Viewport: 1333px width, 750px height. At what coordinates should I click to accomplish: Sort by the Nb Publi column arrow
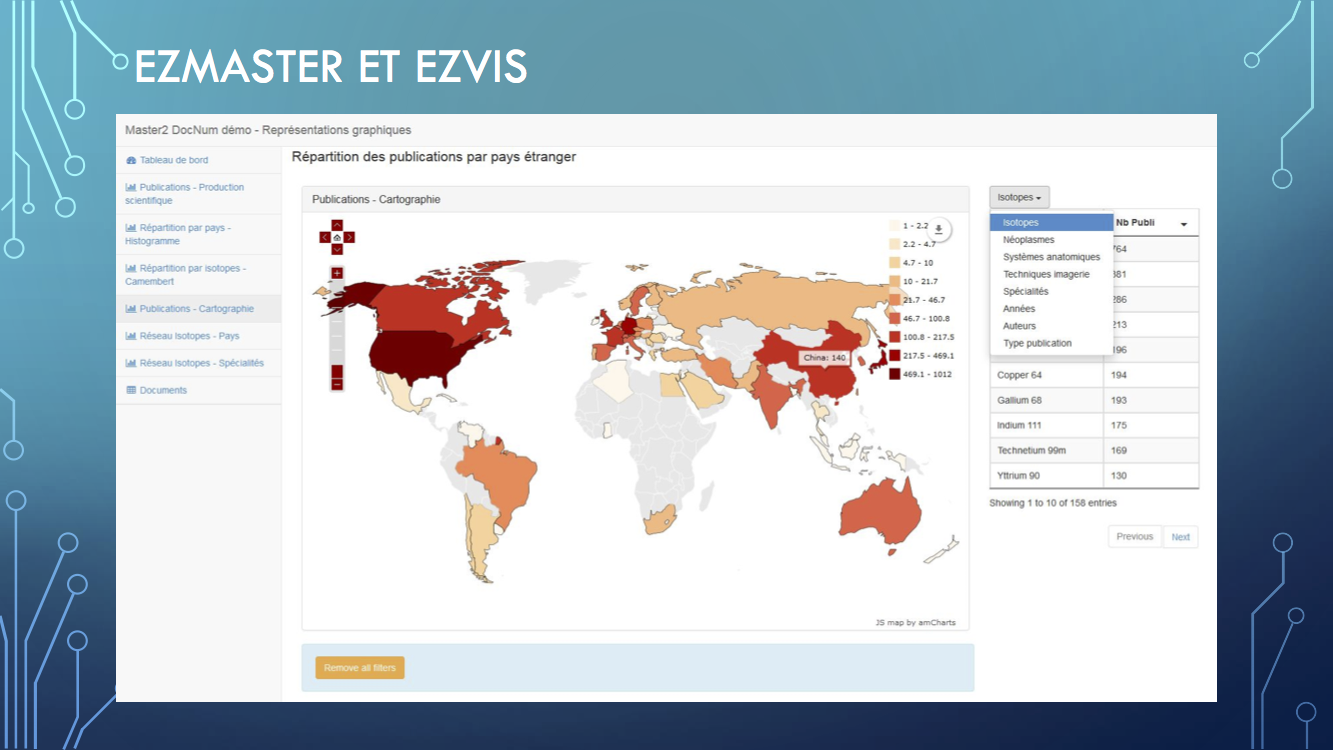(1184, 223)
